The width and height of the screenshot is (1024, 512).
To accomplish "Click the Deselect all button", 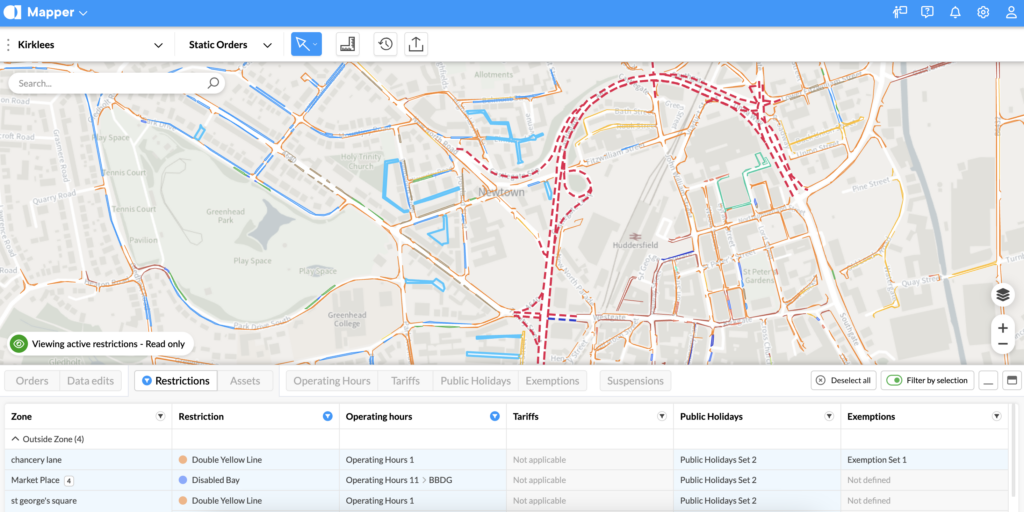I will (x=842, y=381).
